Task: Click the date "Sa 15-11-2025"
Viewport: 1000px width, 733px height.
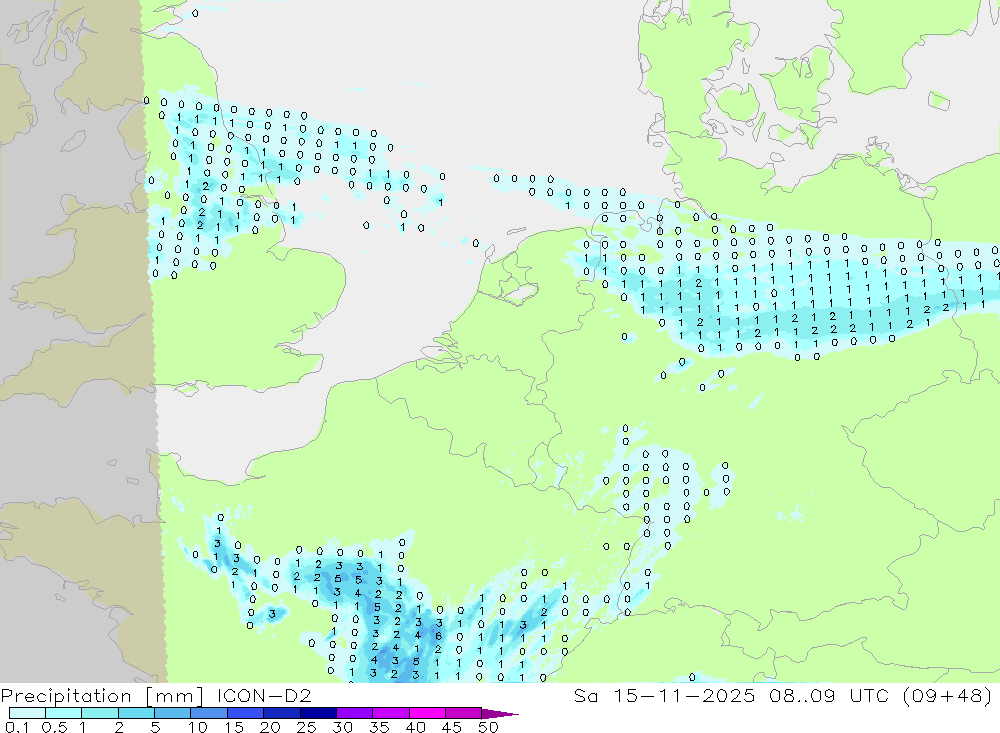Action: point(664,695)
